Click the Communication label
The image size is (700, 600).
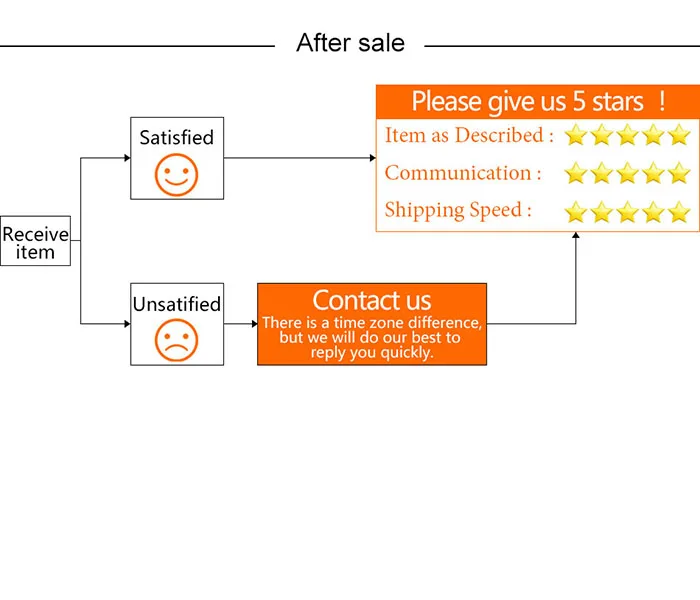click(463, 173)
